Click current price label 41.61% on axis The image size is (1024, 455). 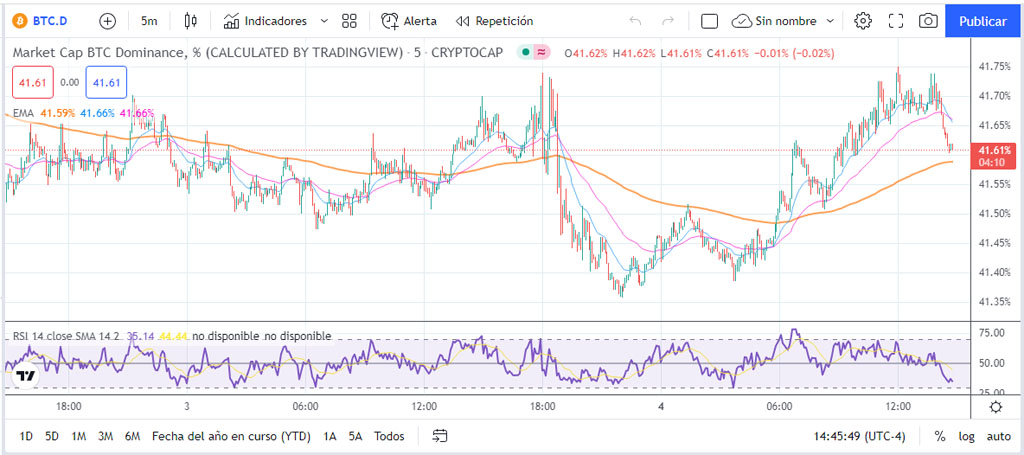coord(994,151)
